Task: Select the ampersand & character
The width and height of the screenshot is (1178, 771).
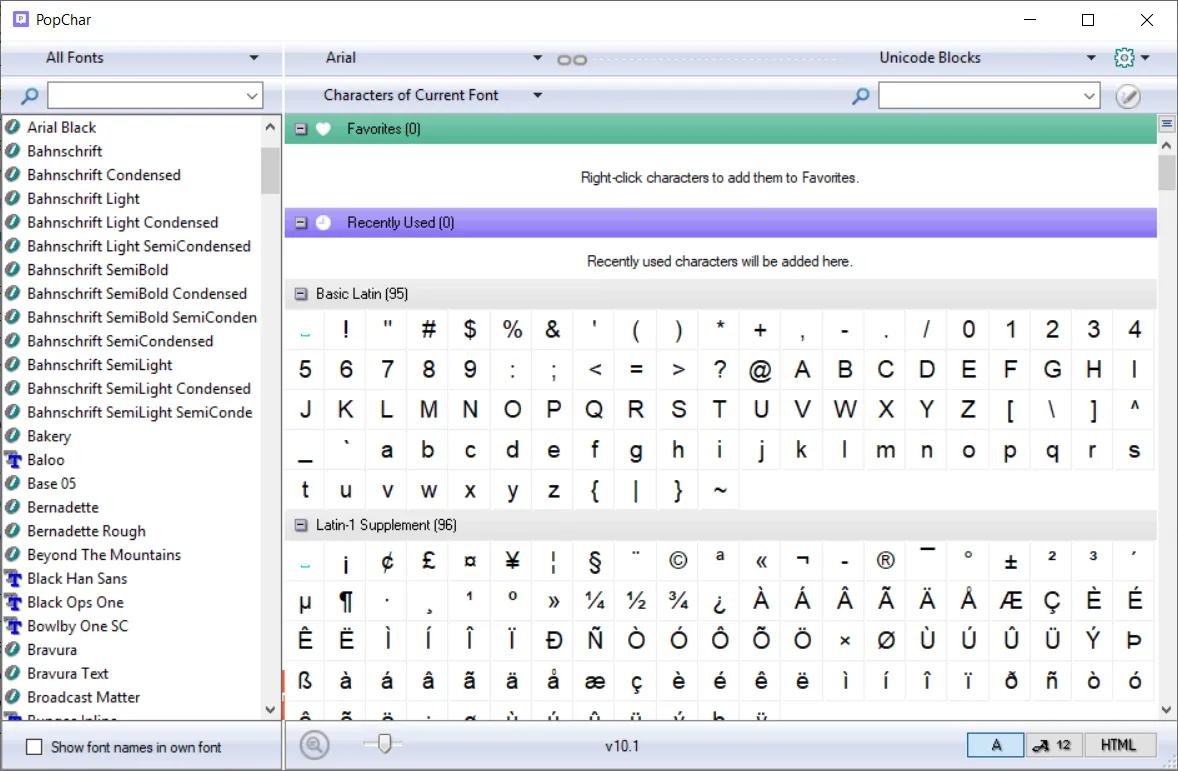Action: pyautogui.click(x=553, y=329)
